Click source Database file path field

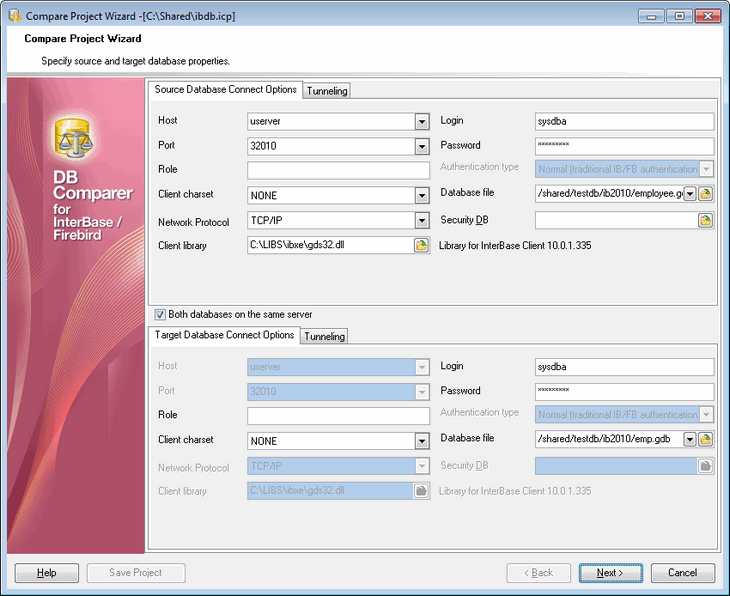[x=609, y=194]
